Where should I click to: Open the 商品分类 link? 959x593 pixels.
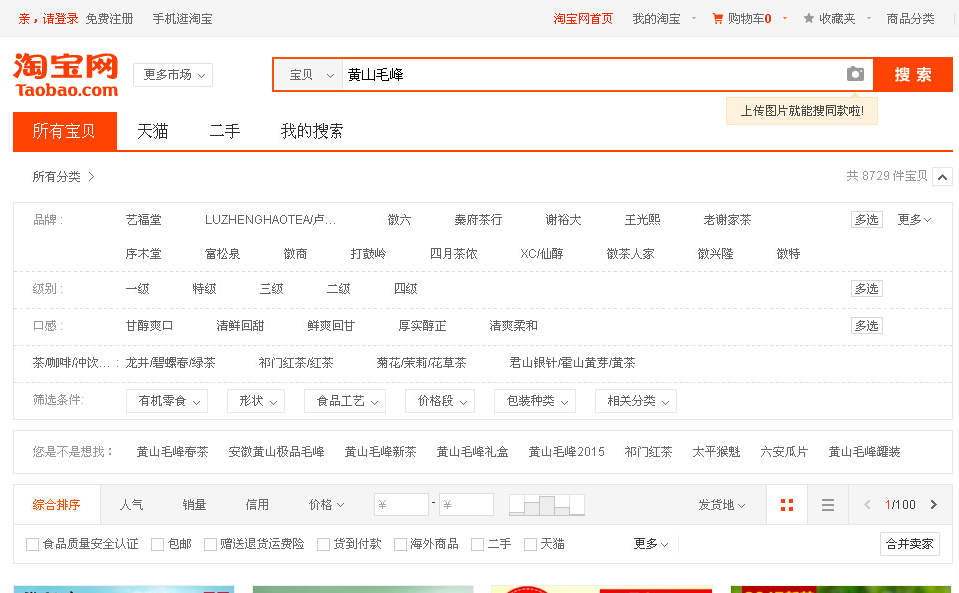pyautogui.click(x=911, y=19)
